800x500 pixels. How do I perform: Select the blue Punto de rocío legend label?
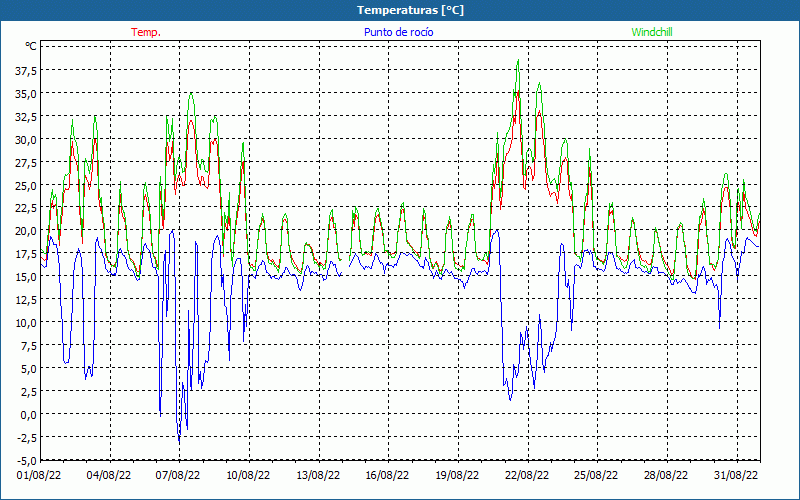coord(398,32)
